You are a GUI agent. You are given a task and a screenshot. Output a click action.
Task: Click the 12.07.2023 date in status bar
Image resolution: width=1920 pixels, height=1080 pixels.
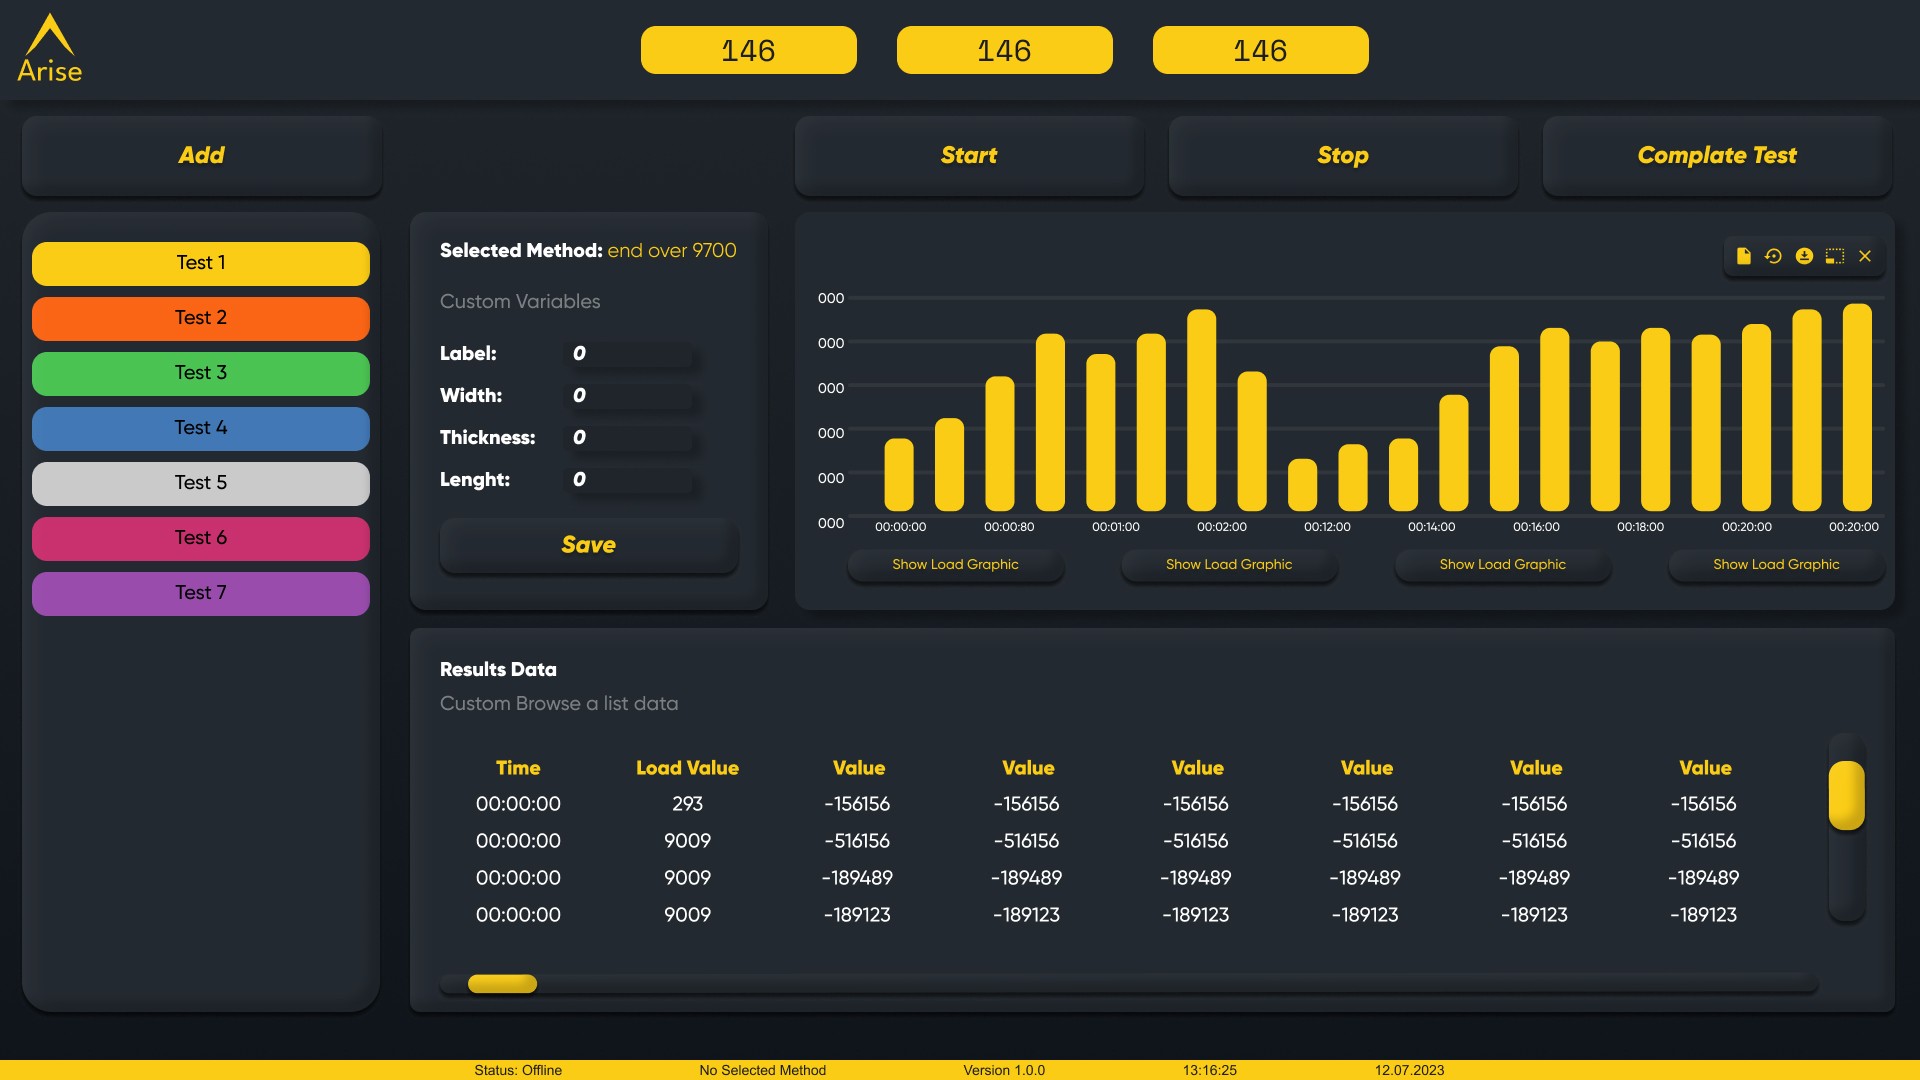(x=1409, y=1070)
